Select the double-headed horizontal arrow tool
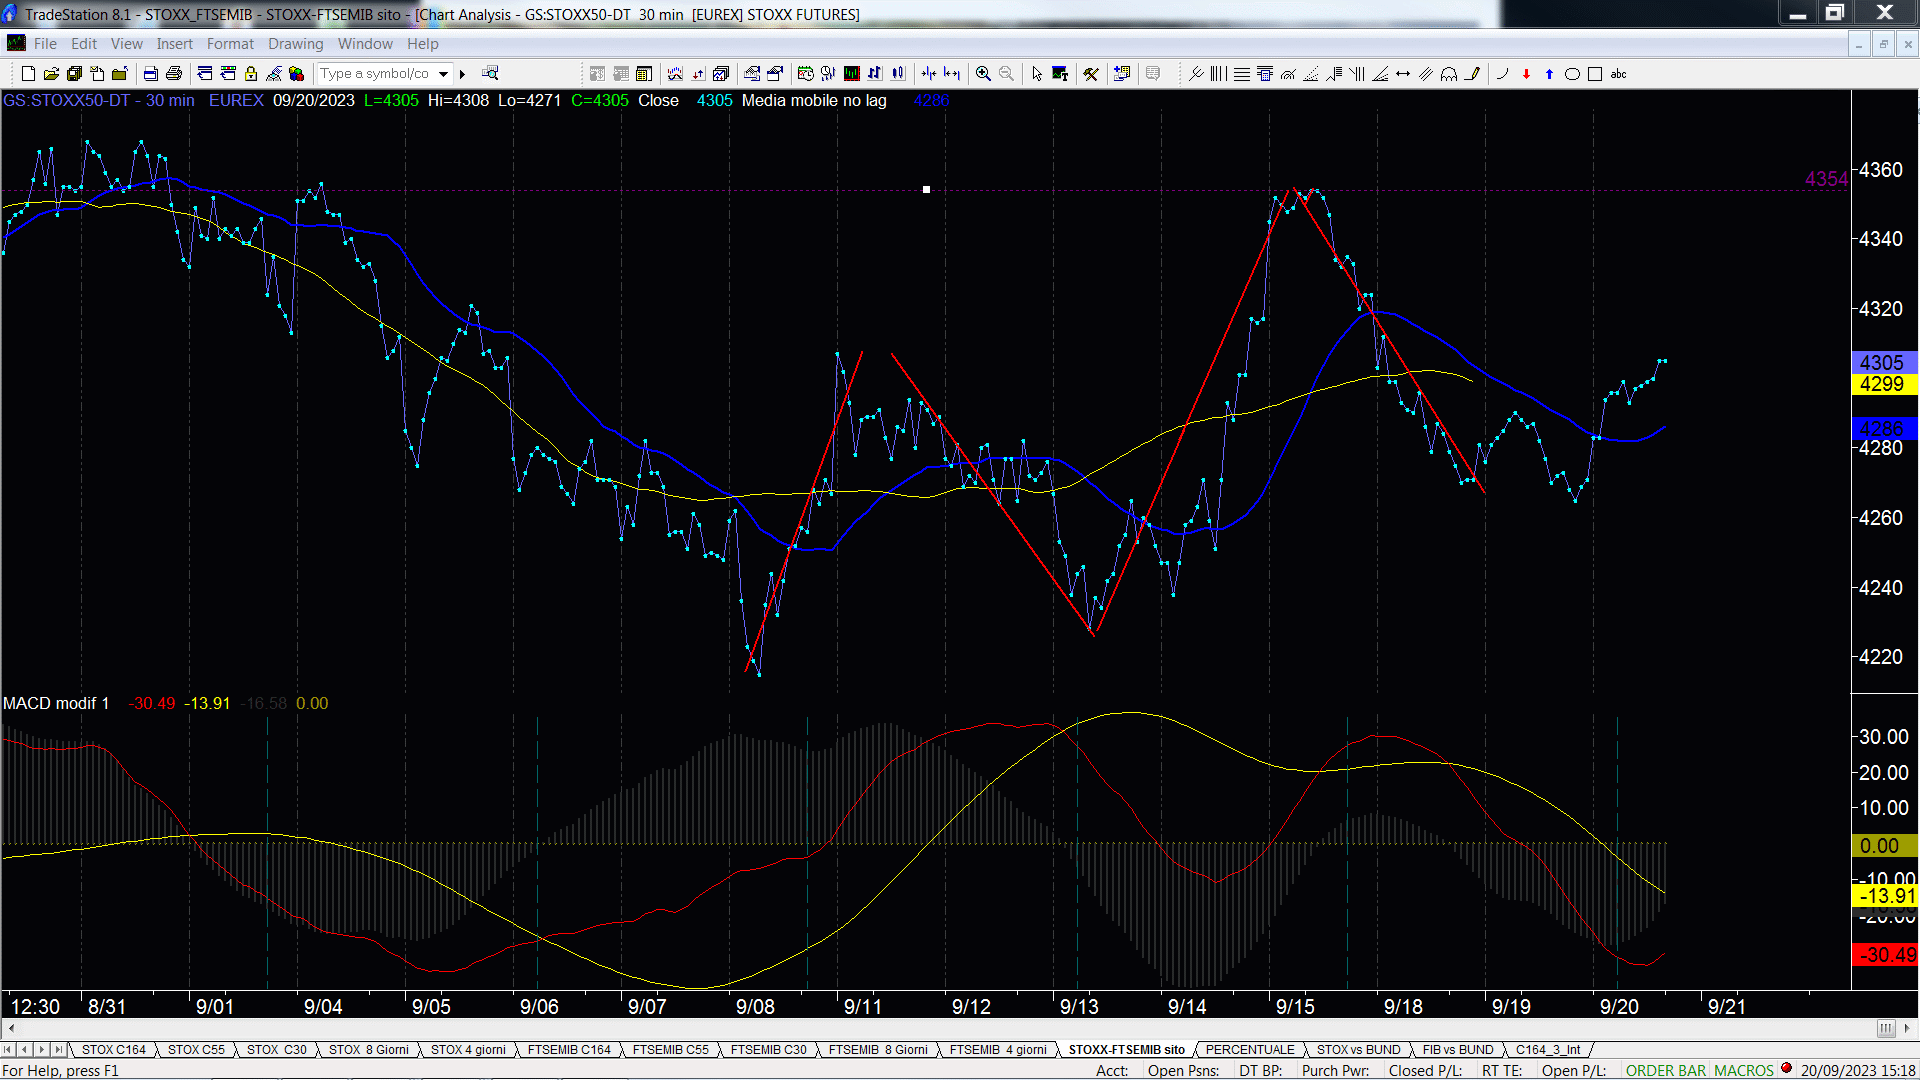 coord(1403,74)
